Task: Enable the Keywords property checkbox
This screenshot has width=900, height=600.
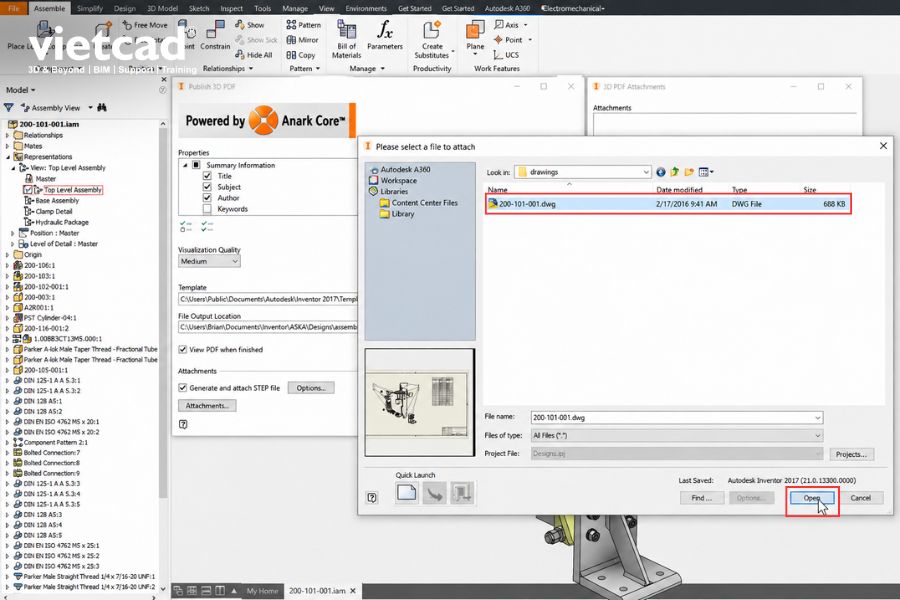Action: click(207, 209)
